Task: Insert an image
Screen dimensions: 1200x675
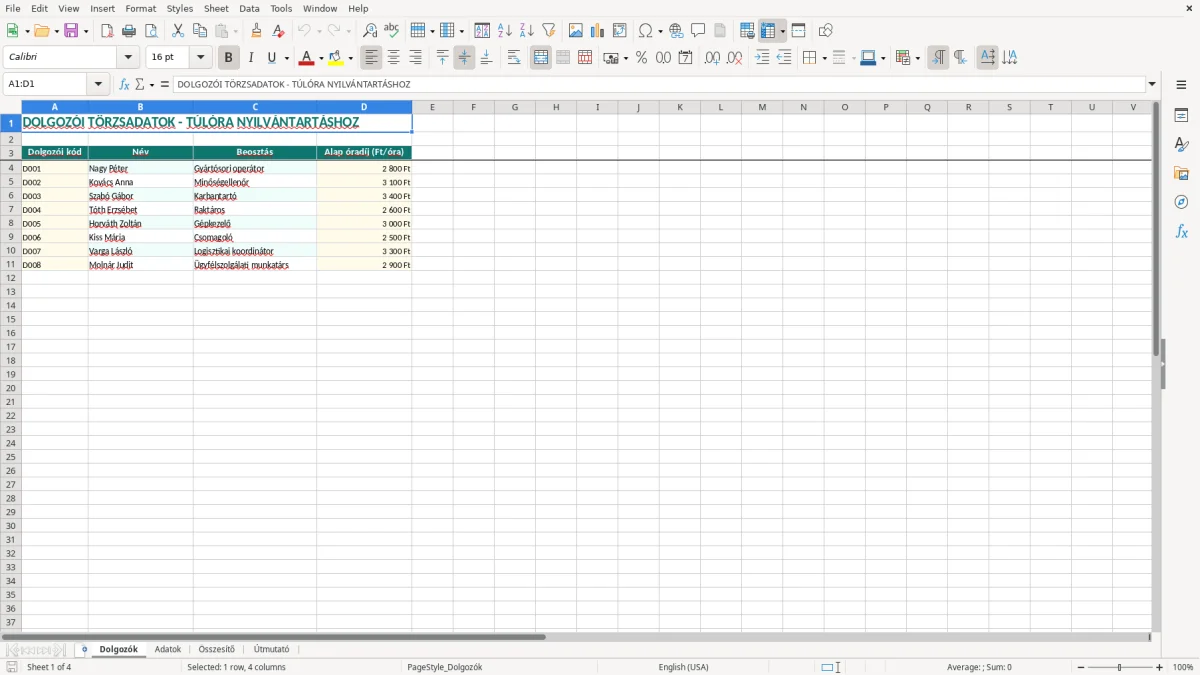Action: [576, 31]
